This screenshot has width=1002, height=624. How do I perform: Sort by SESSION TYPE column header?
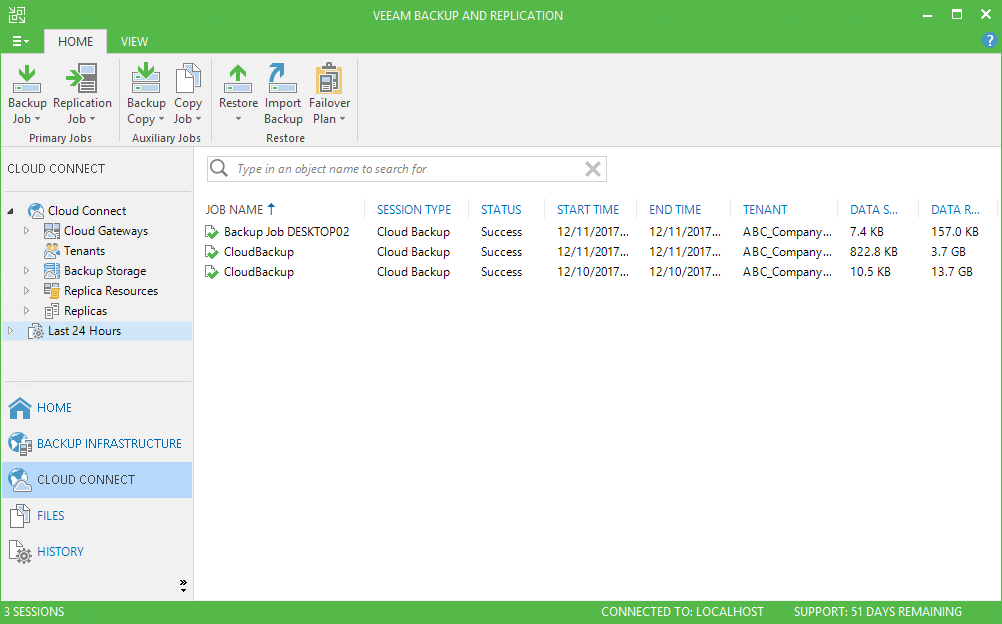click(413, 209)
